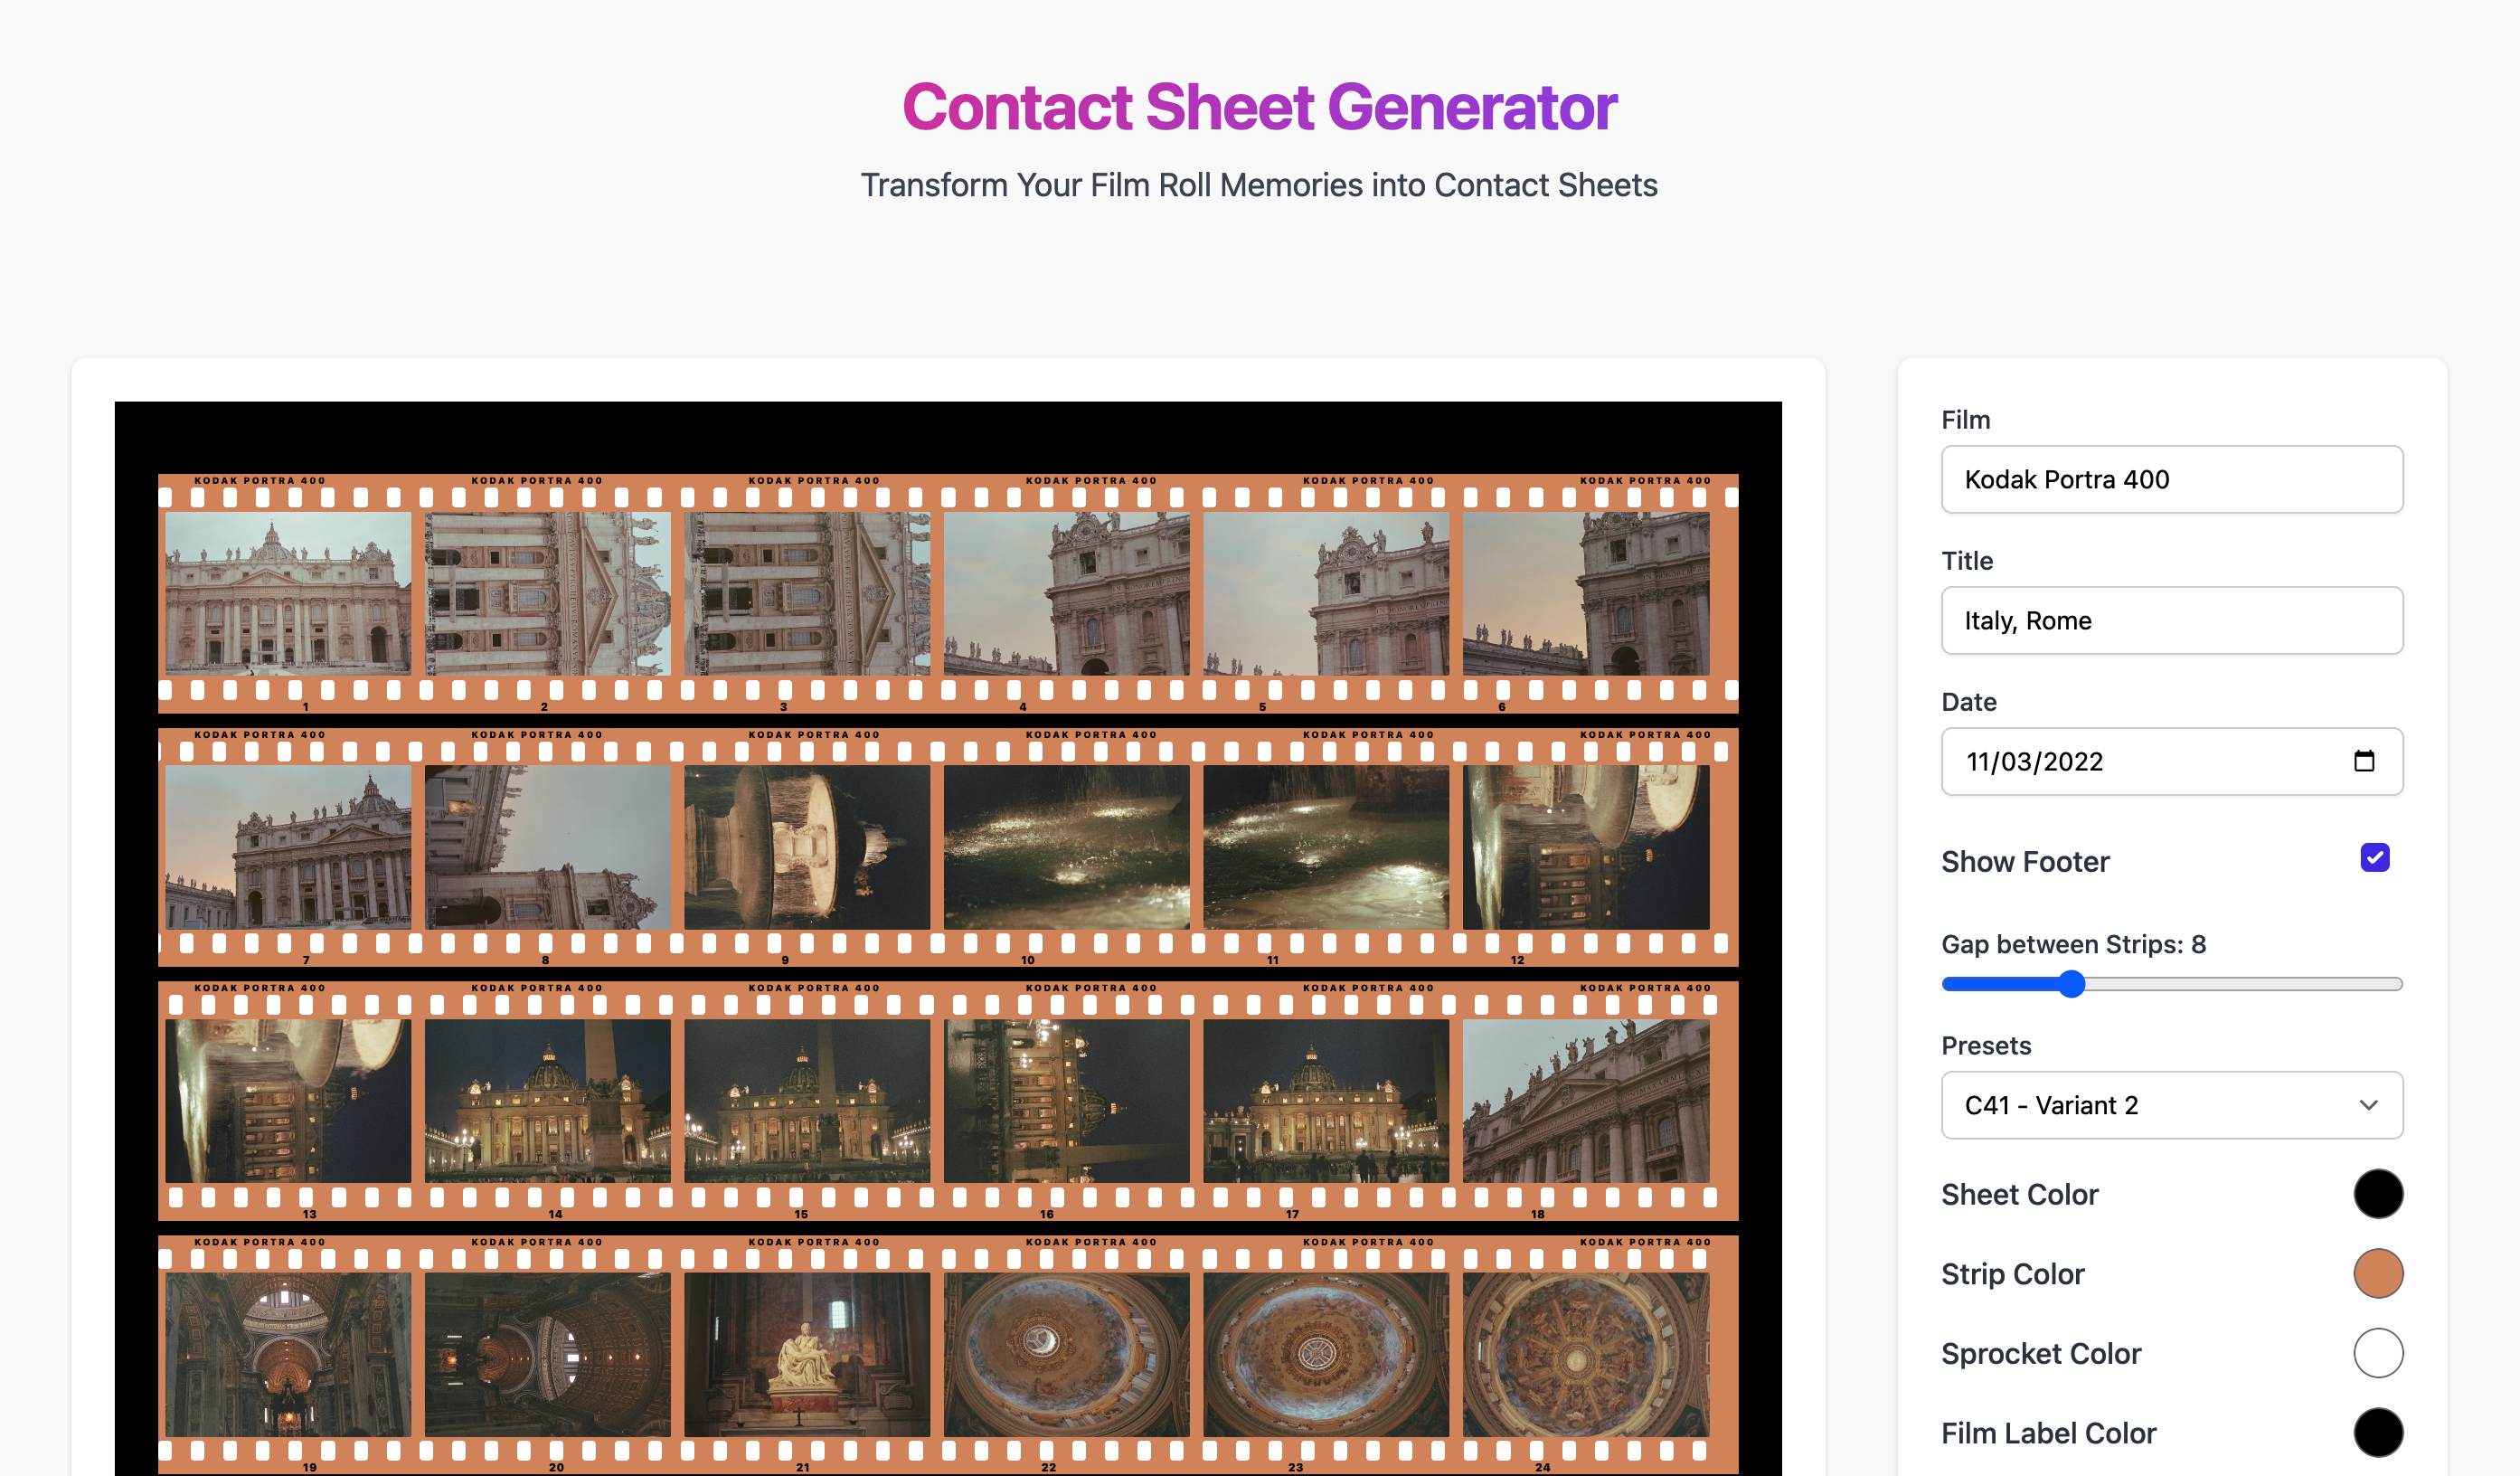
Task: Focus the Title field containing Italy, Rome
Action: point(2171,620)
